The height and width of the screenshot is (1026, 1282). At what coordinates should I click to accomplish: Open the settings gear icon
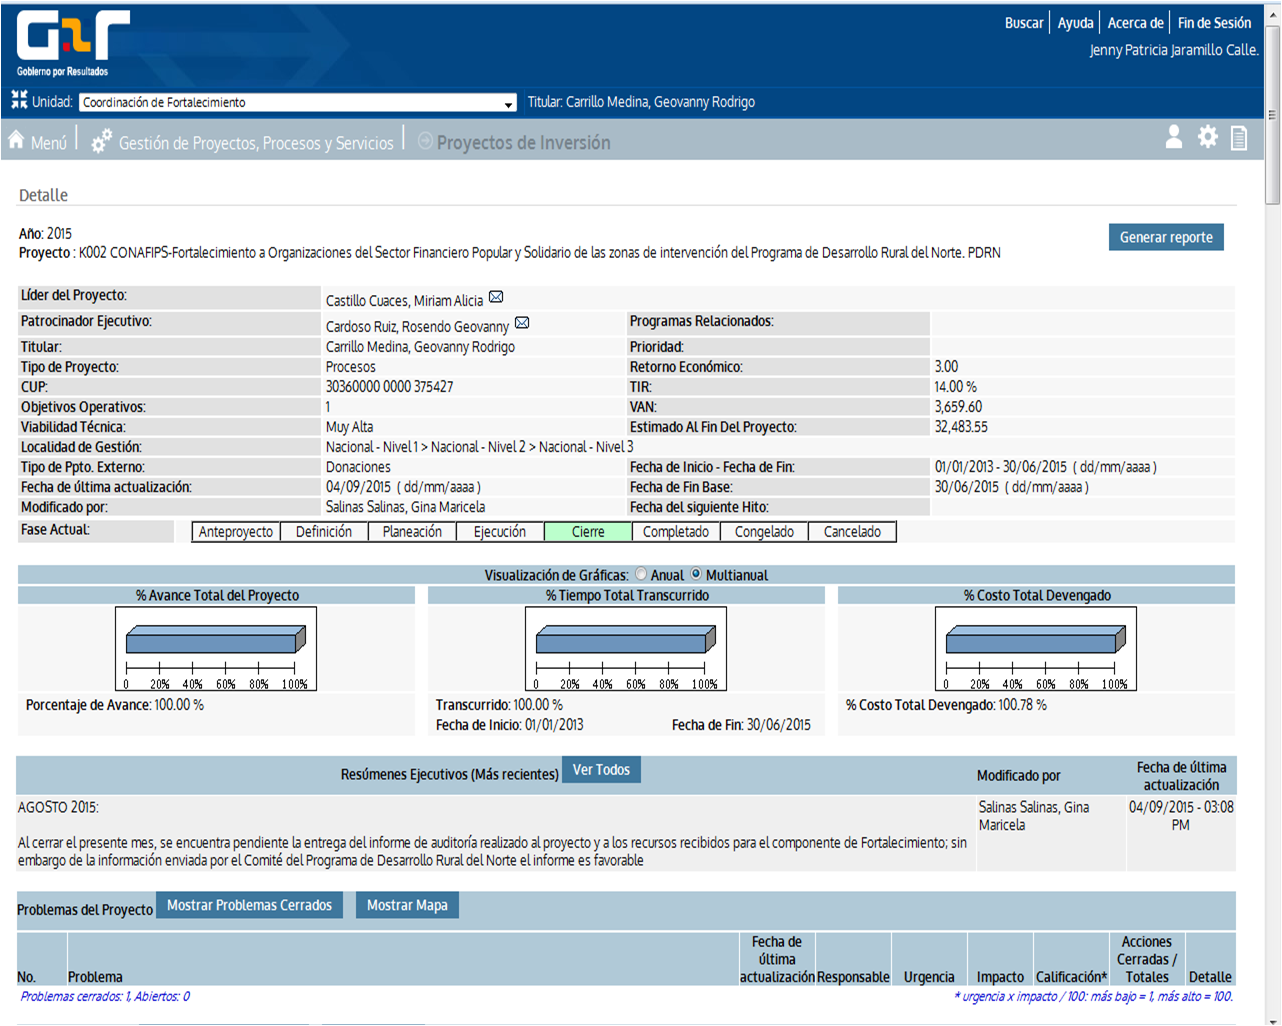pyautogui.click(x=1207, y=138)
